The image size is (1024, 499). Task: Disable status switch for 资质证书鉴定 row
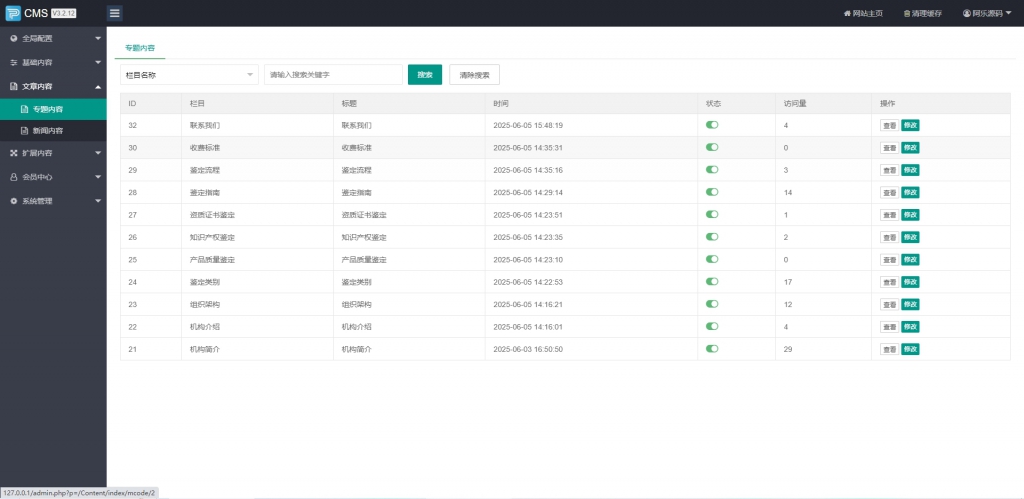coord(712,214)
